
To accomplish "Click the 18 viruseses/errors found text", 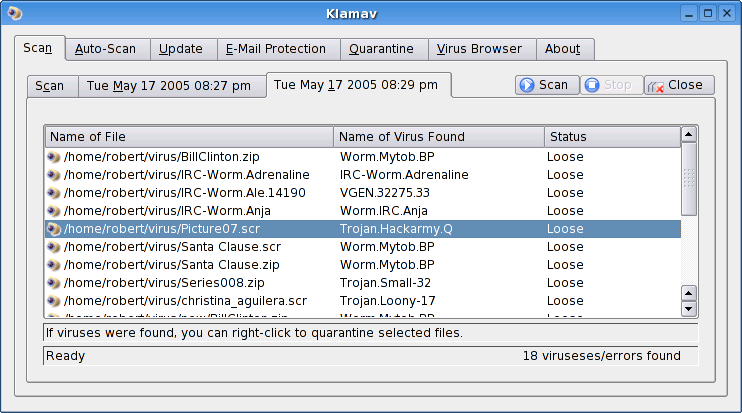I will 601,356.
